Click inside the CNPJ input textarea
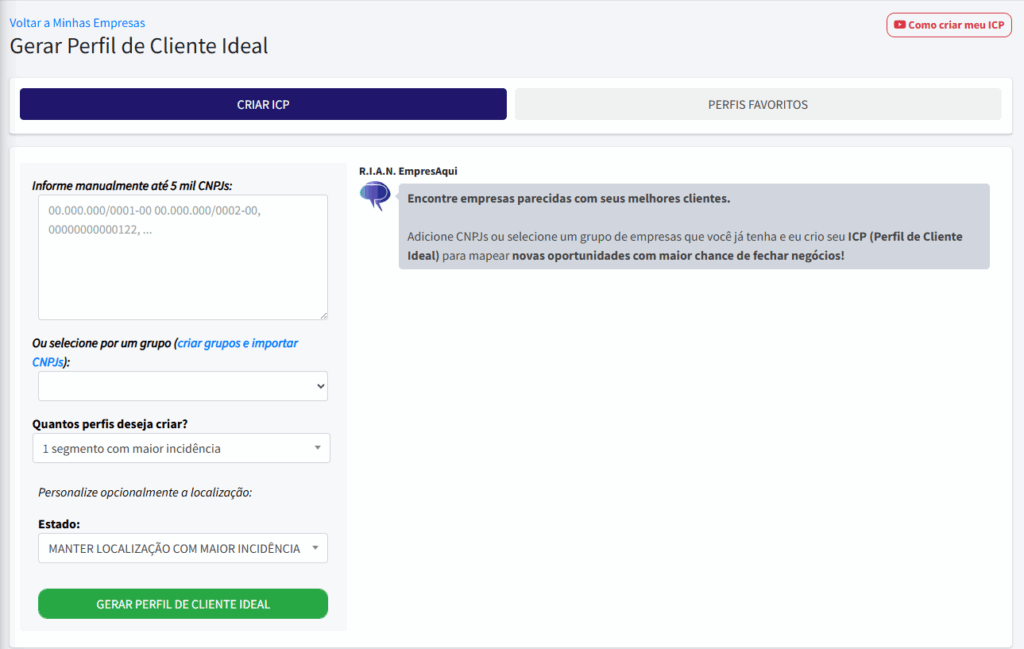Viewport: 1024px width, 649px height. pos(183,255)
